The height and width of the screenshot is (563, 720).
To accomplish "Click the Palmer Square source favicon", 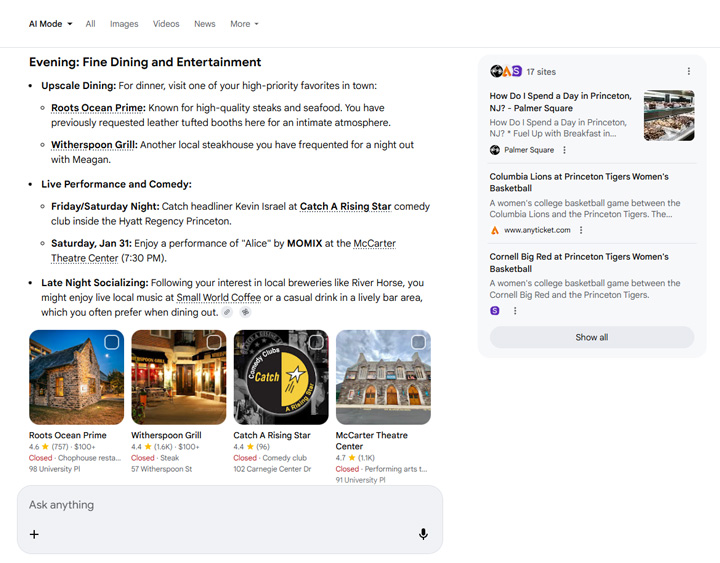I will (495, 150).
